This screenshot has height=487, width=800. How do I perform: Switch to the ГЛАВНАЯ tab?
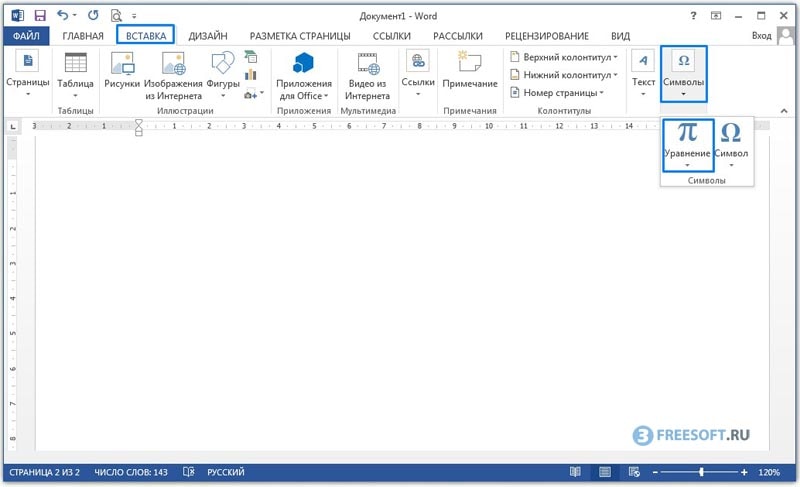click(x=83, y=36)
